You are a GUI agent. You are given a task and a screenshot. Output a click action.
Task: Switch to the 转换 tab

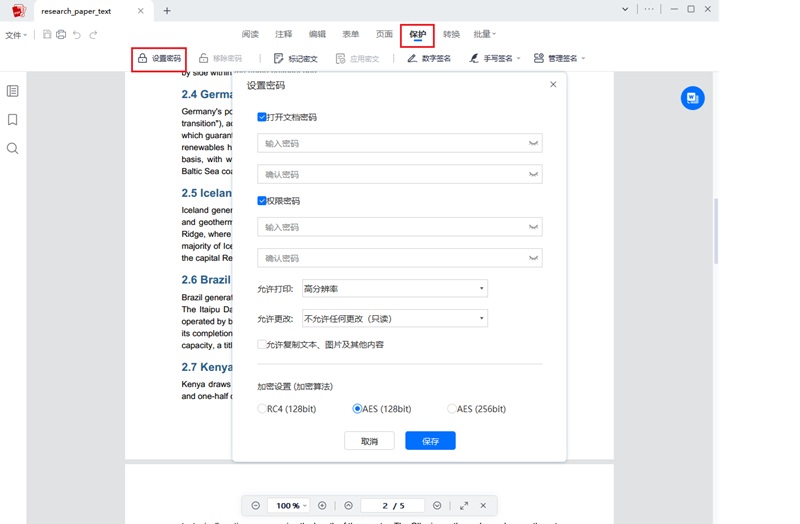451,34
